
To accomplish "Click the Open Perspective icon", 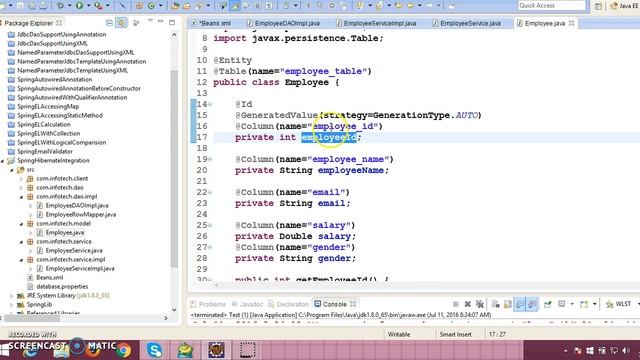I will coord(598,6).
